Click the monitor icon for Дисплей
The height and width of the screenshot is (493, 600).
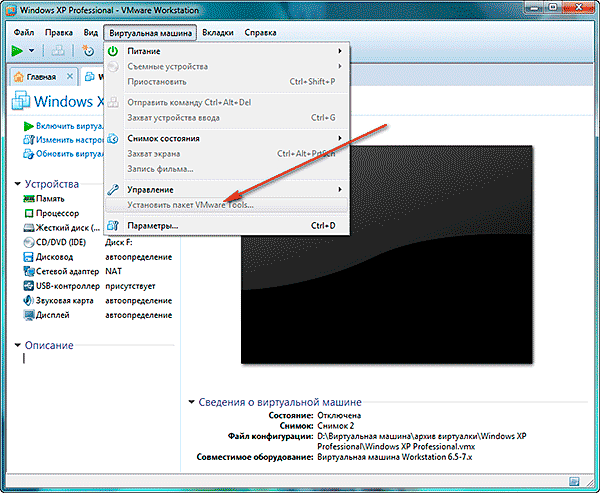click(x=29, y=315)
